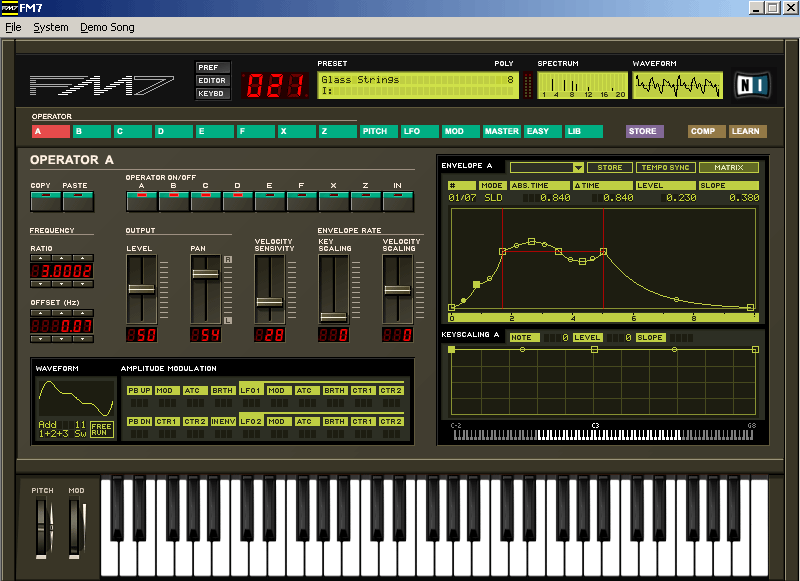Enable operator E on/off switch

click(269, 201)
